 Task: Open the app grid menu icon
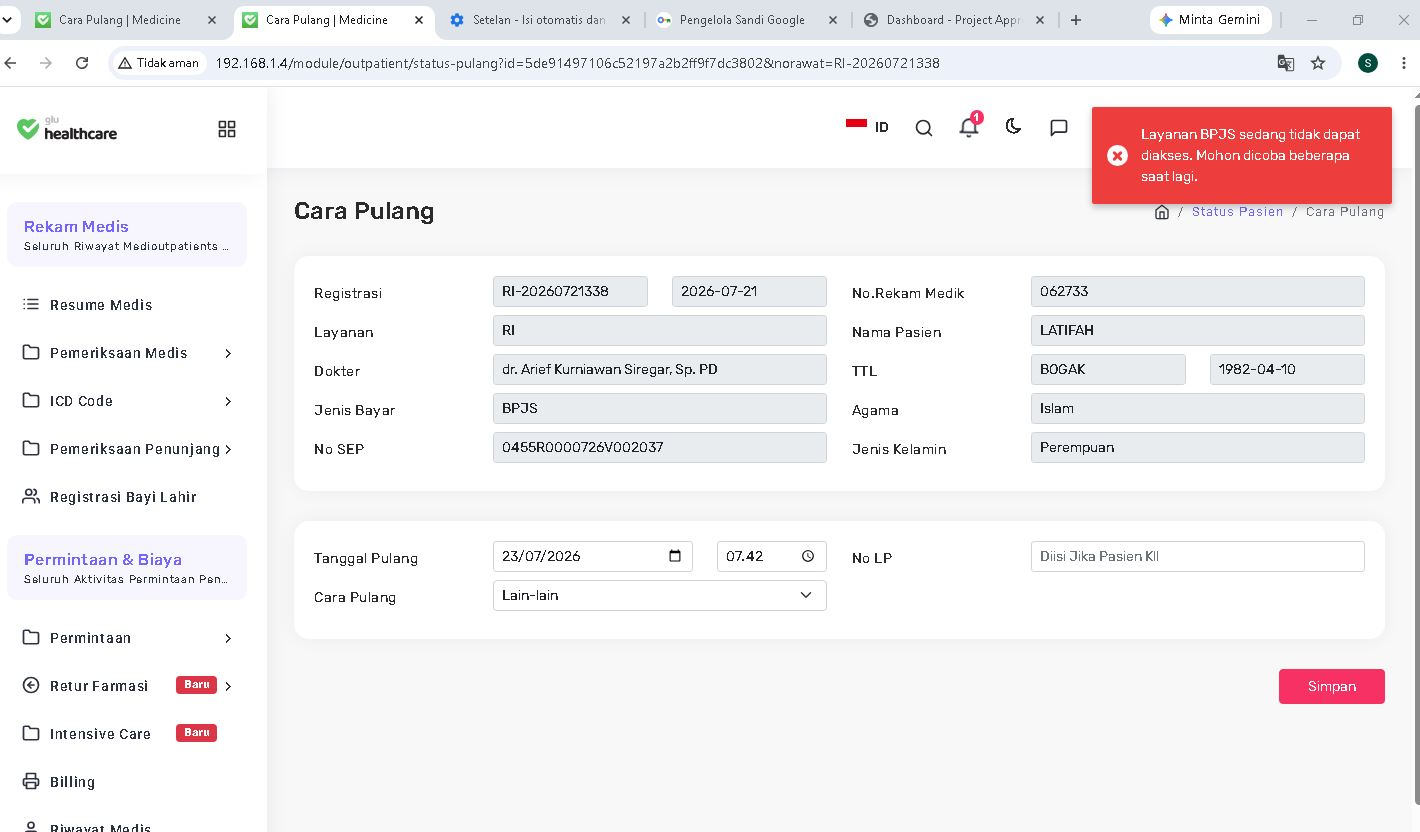pyautogui.click(x=227, y=129)
